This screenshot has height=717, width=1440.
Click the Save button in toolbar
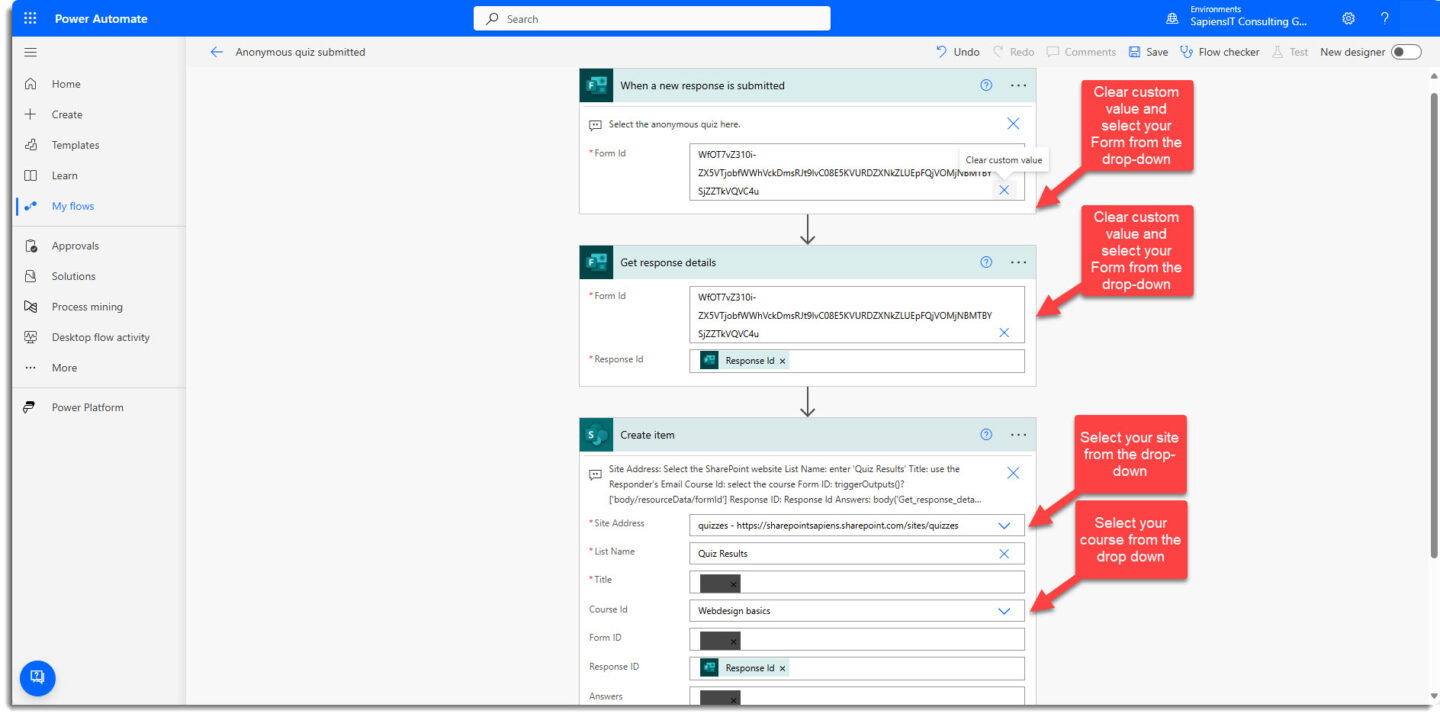pos(1148,52)
